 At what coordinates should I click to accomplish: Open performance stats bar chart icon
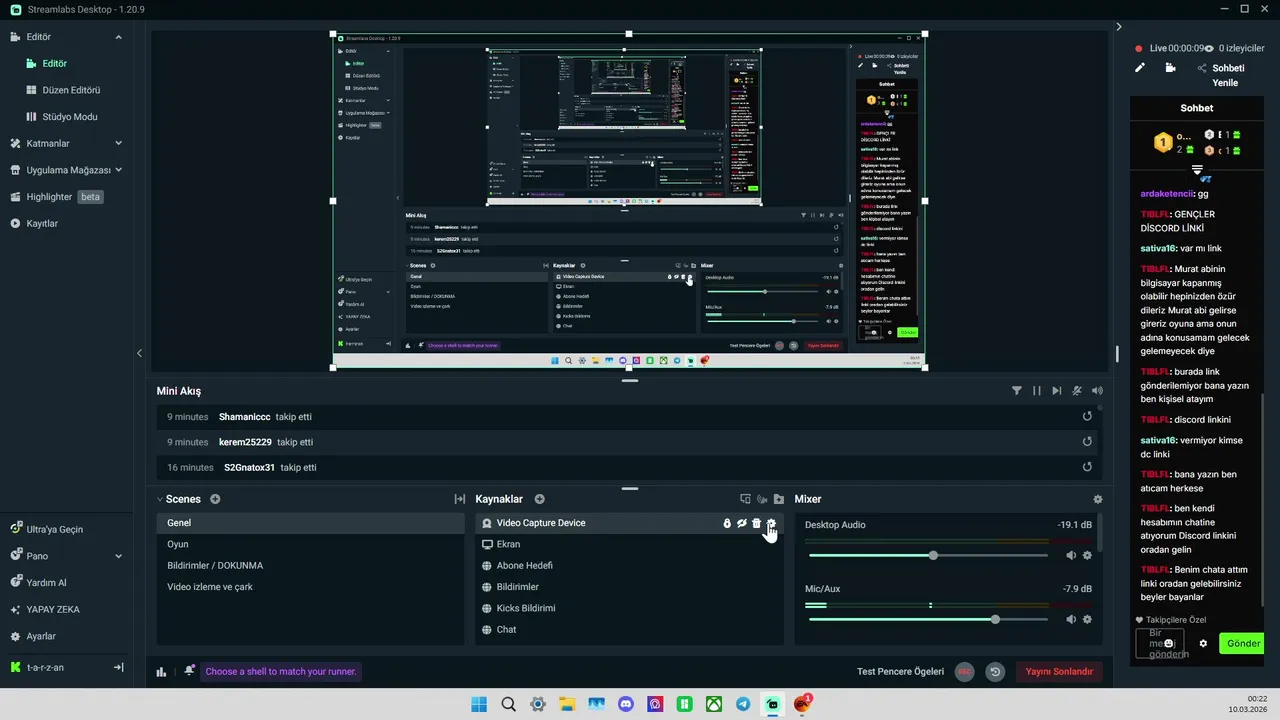[161, 672]
